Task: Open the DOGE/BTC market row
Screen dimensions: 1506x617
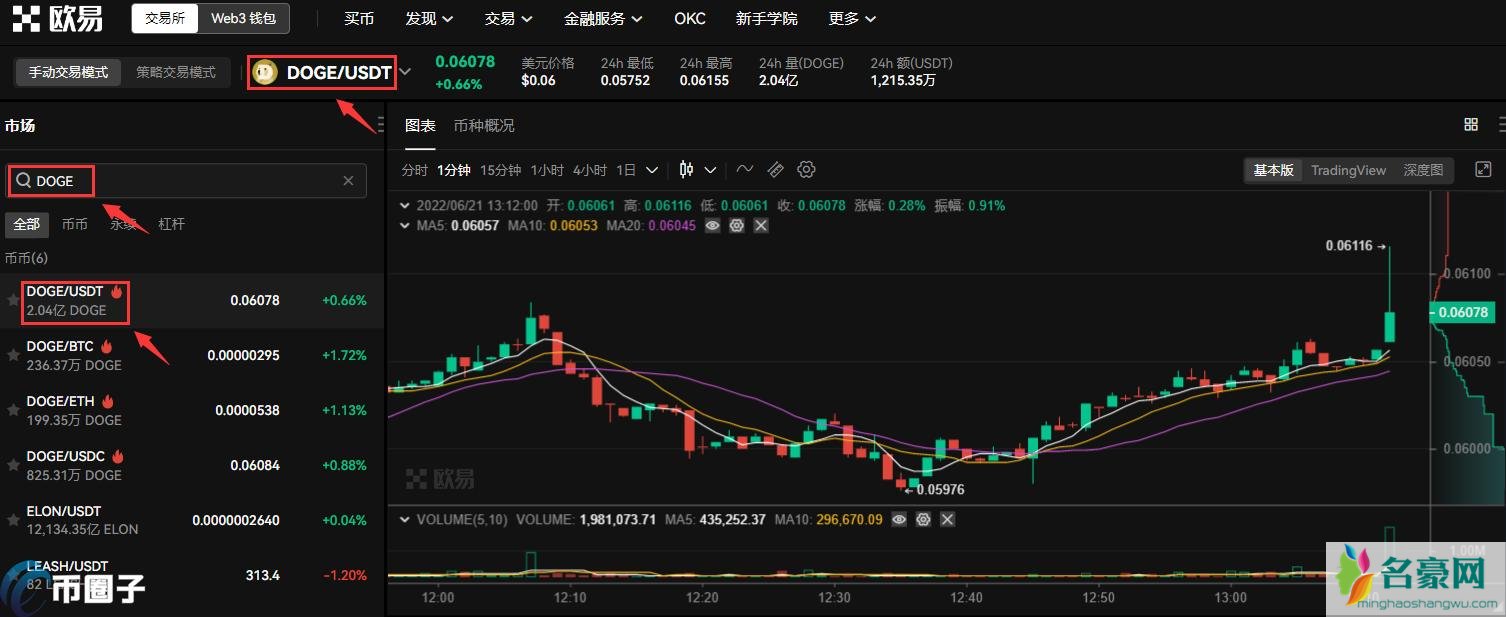Action: coord(192,356)
